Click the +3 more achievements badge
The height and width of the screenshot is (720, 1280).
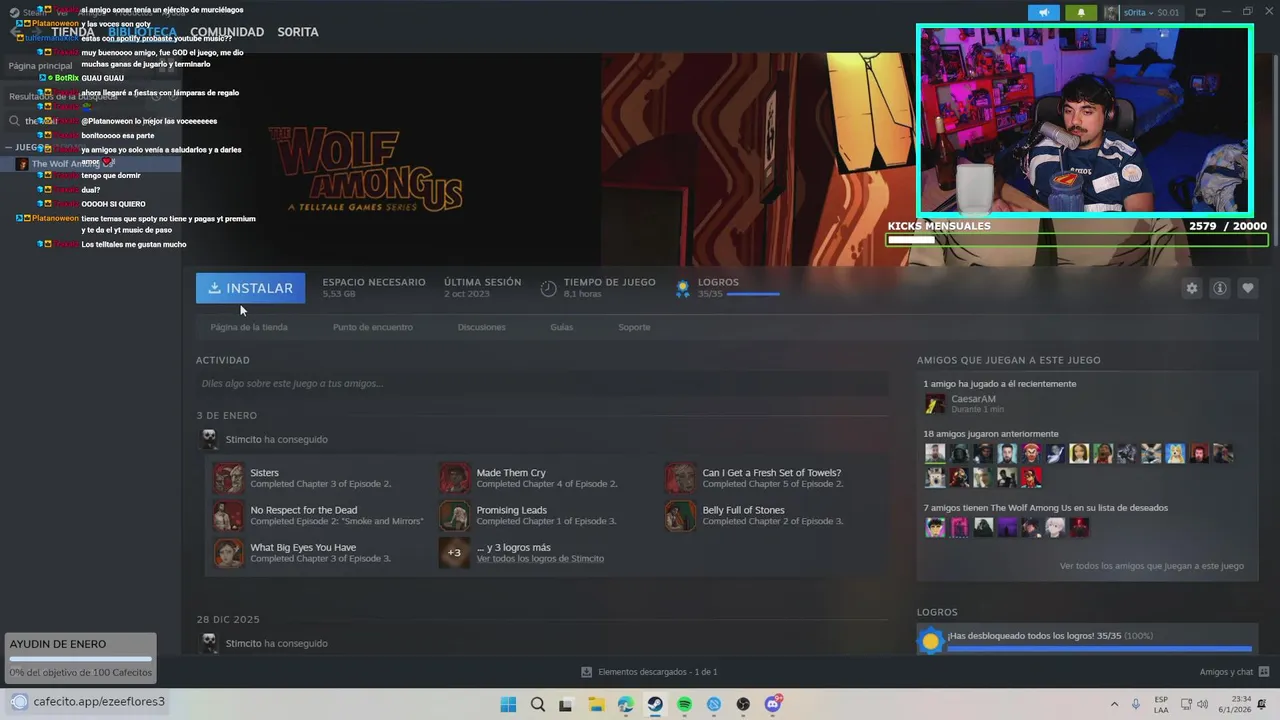pyautogui.click(x=454, y=552)
